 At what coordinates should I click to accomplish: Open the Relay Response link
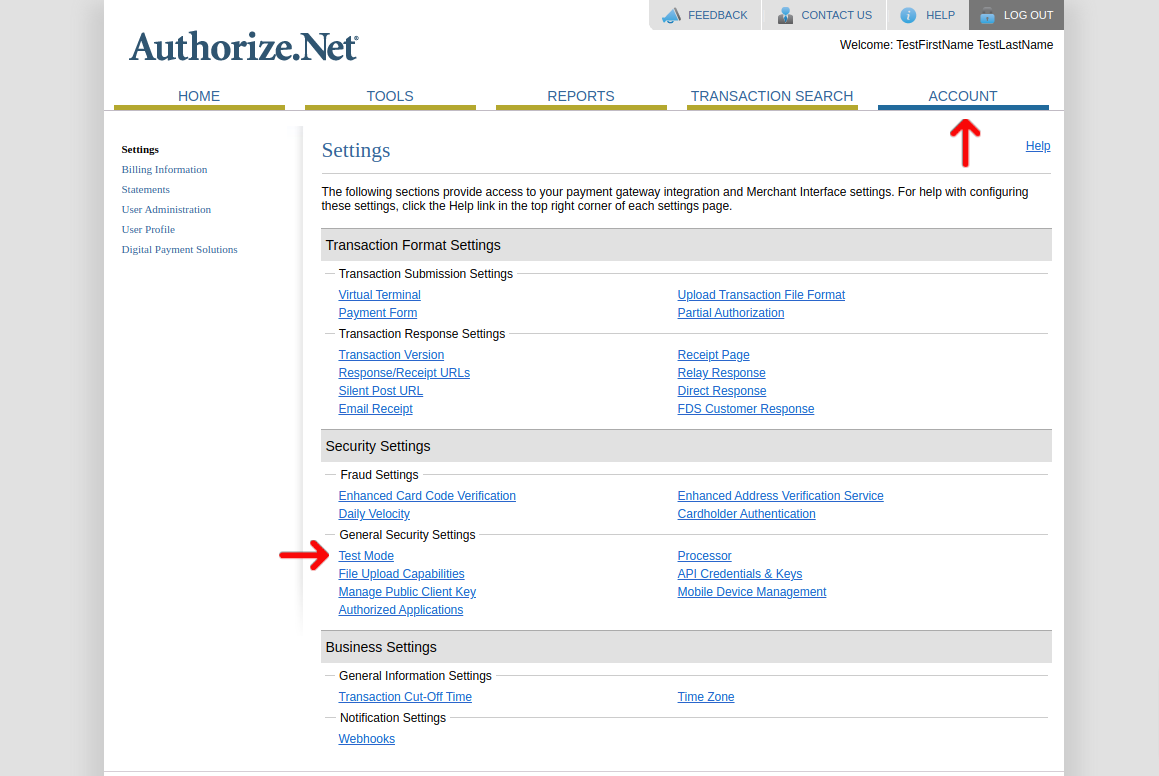721,373
